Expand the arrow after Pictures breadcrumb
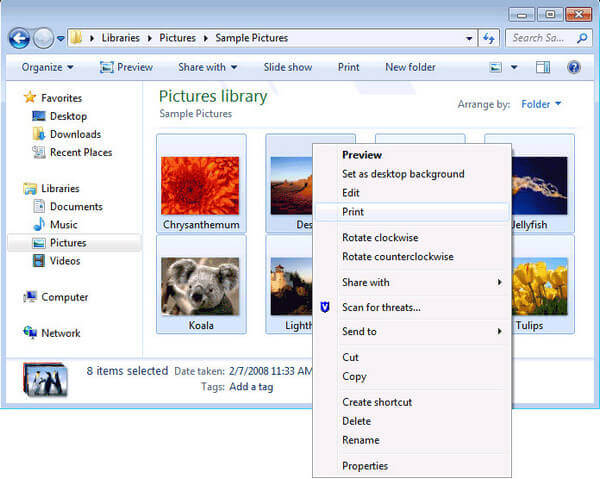 pyautogui.click(x=205, y=38)
